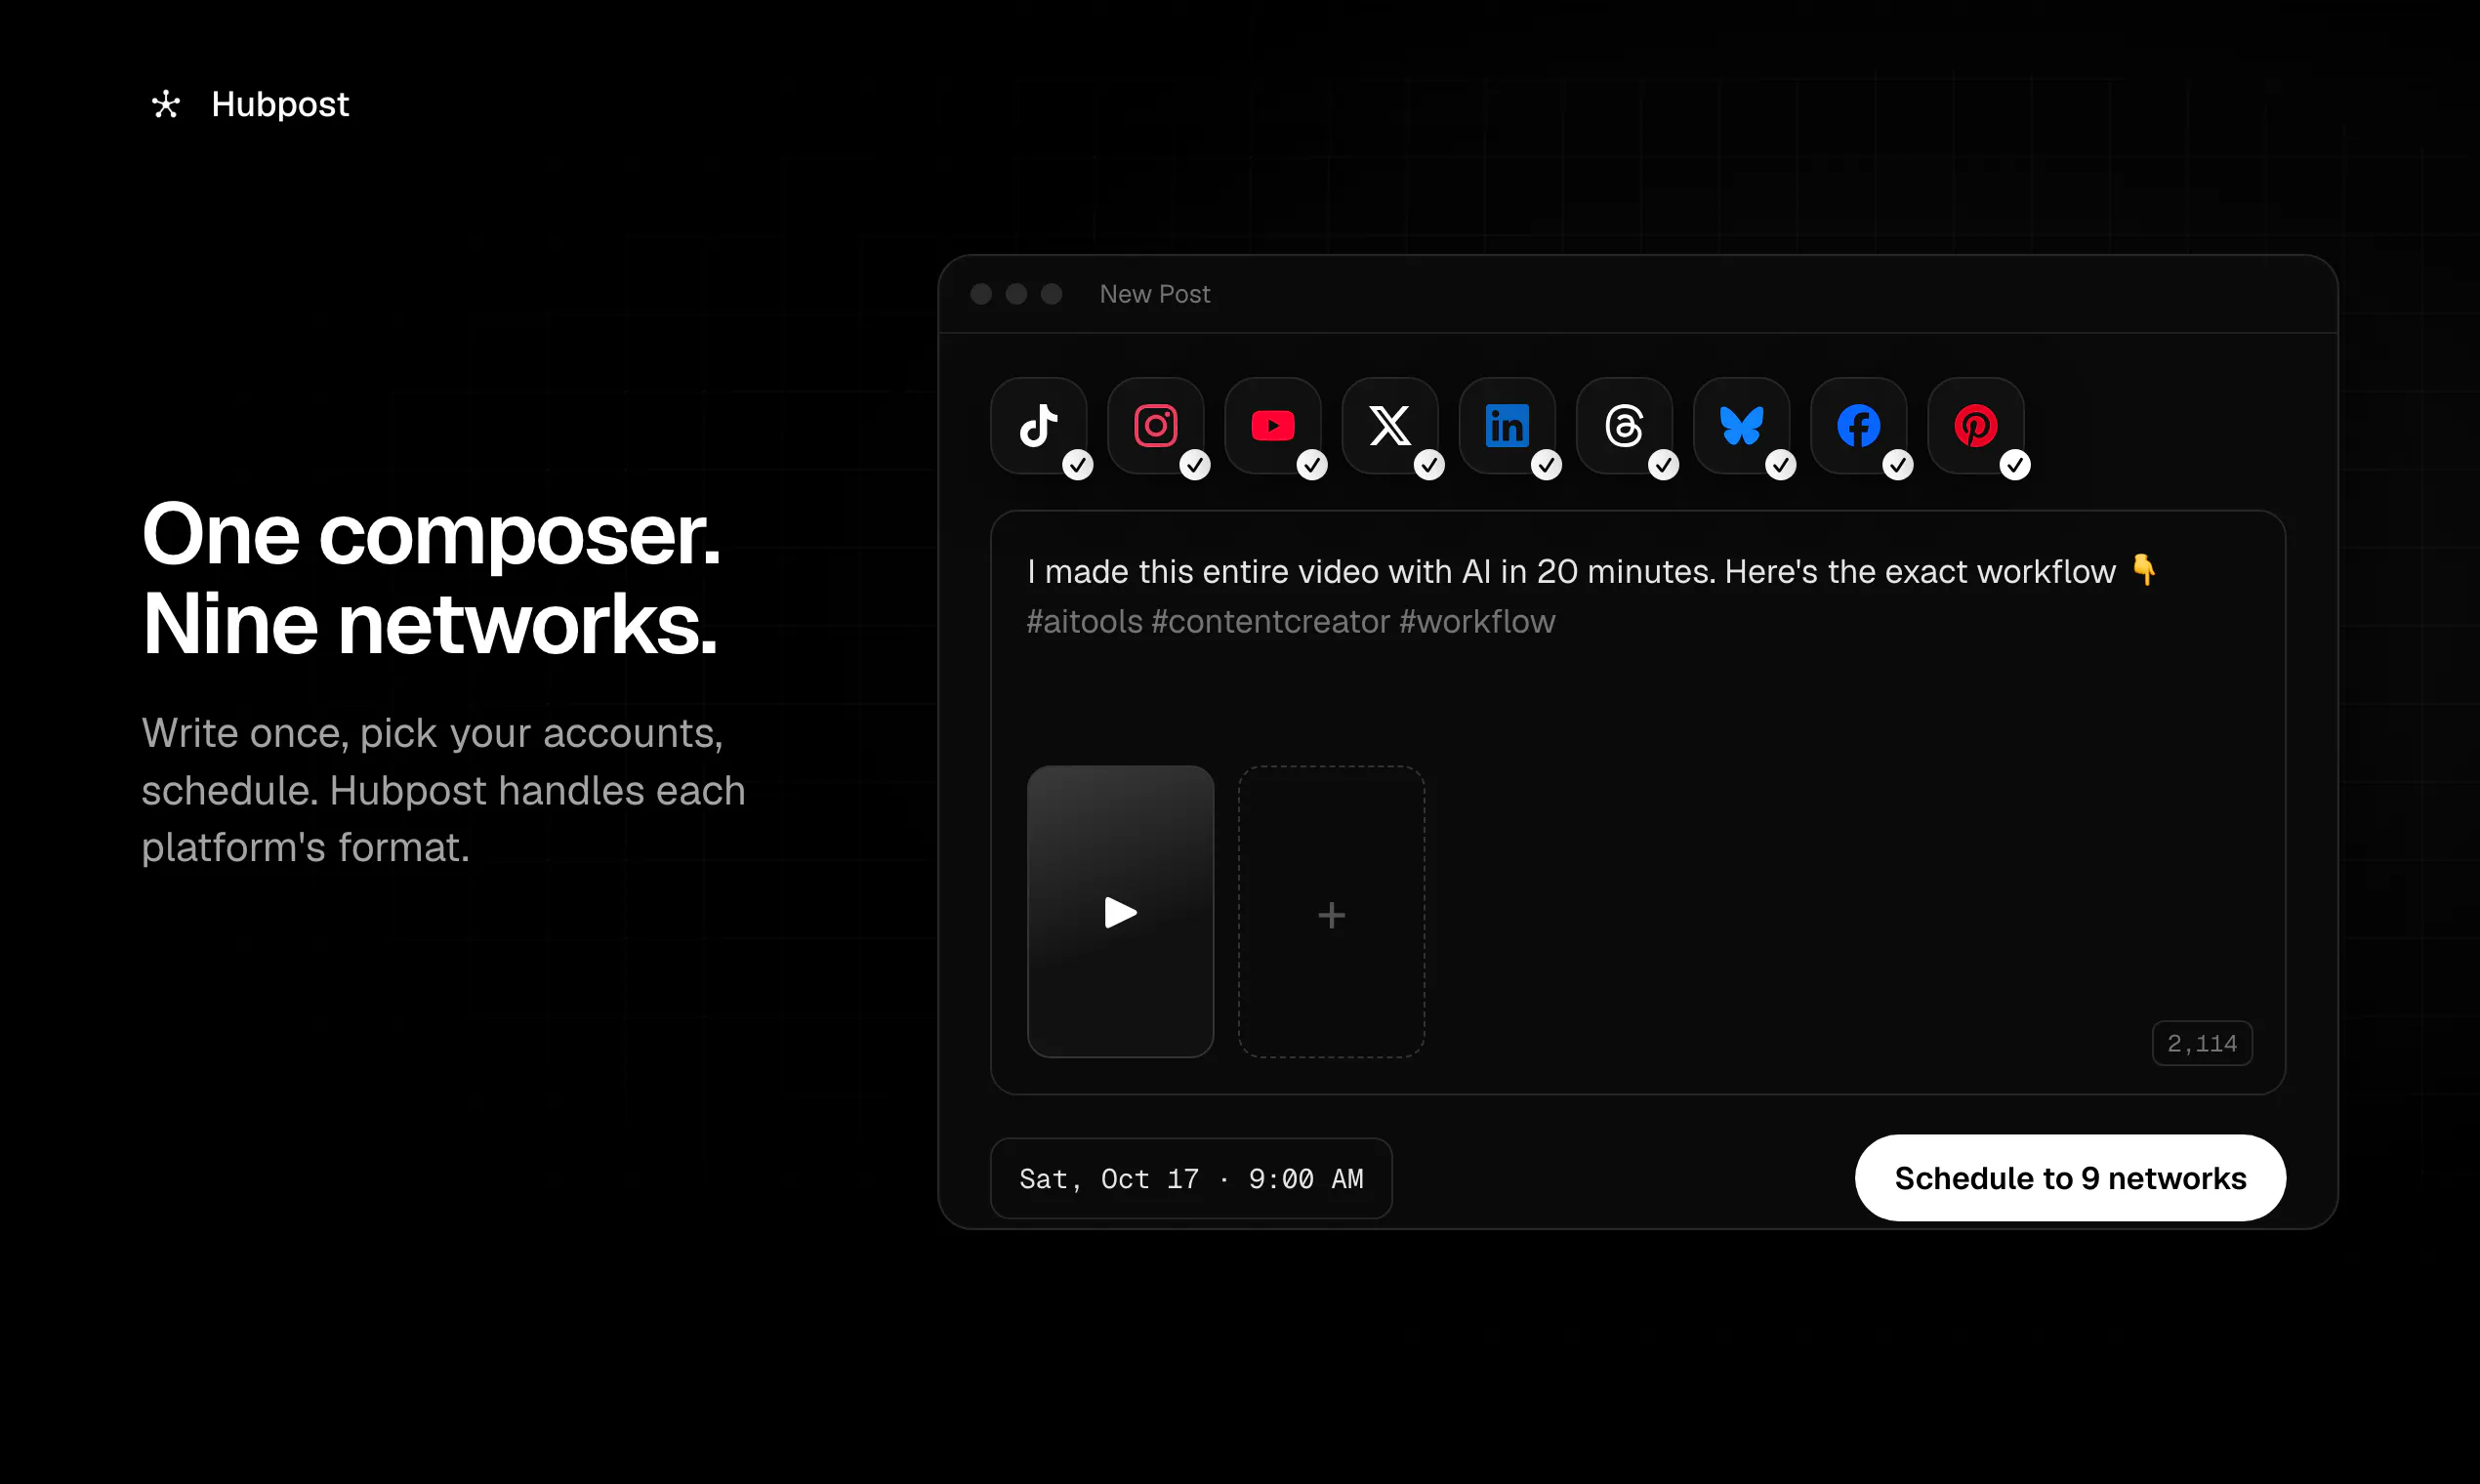Screen dimensions: 2480x1484
Task: Select the Facebook network icon
Action: pyautogui.click(x=1858, y=426)
